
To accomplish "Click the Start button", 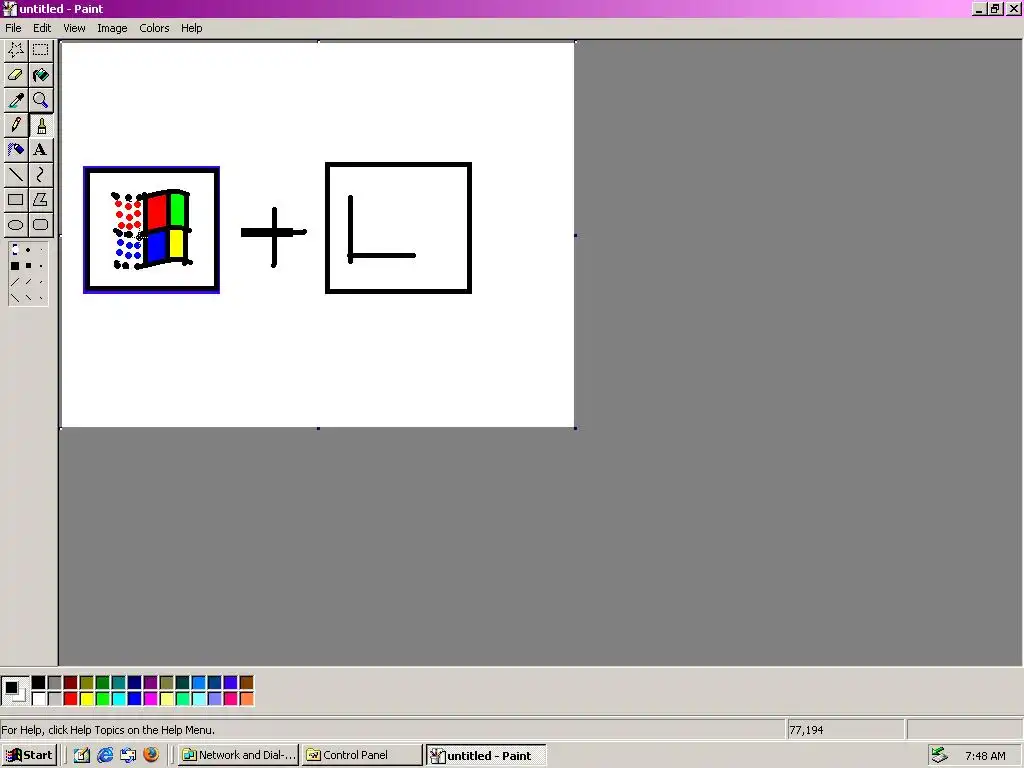I will (29, 755).
